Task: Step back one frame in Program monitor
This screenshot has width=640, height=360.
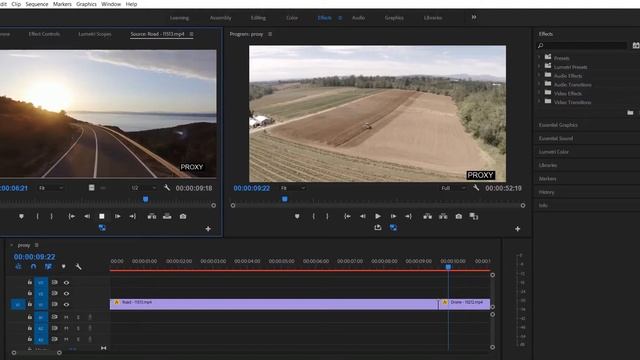Action: tap(363, 216)
